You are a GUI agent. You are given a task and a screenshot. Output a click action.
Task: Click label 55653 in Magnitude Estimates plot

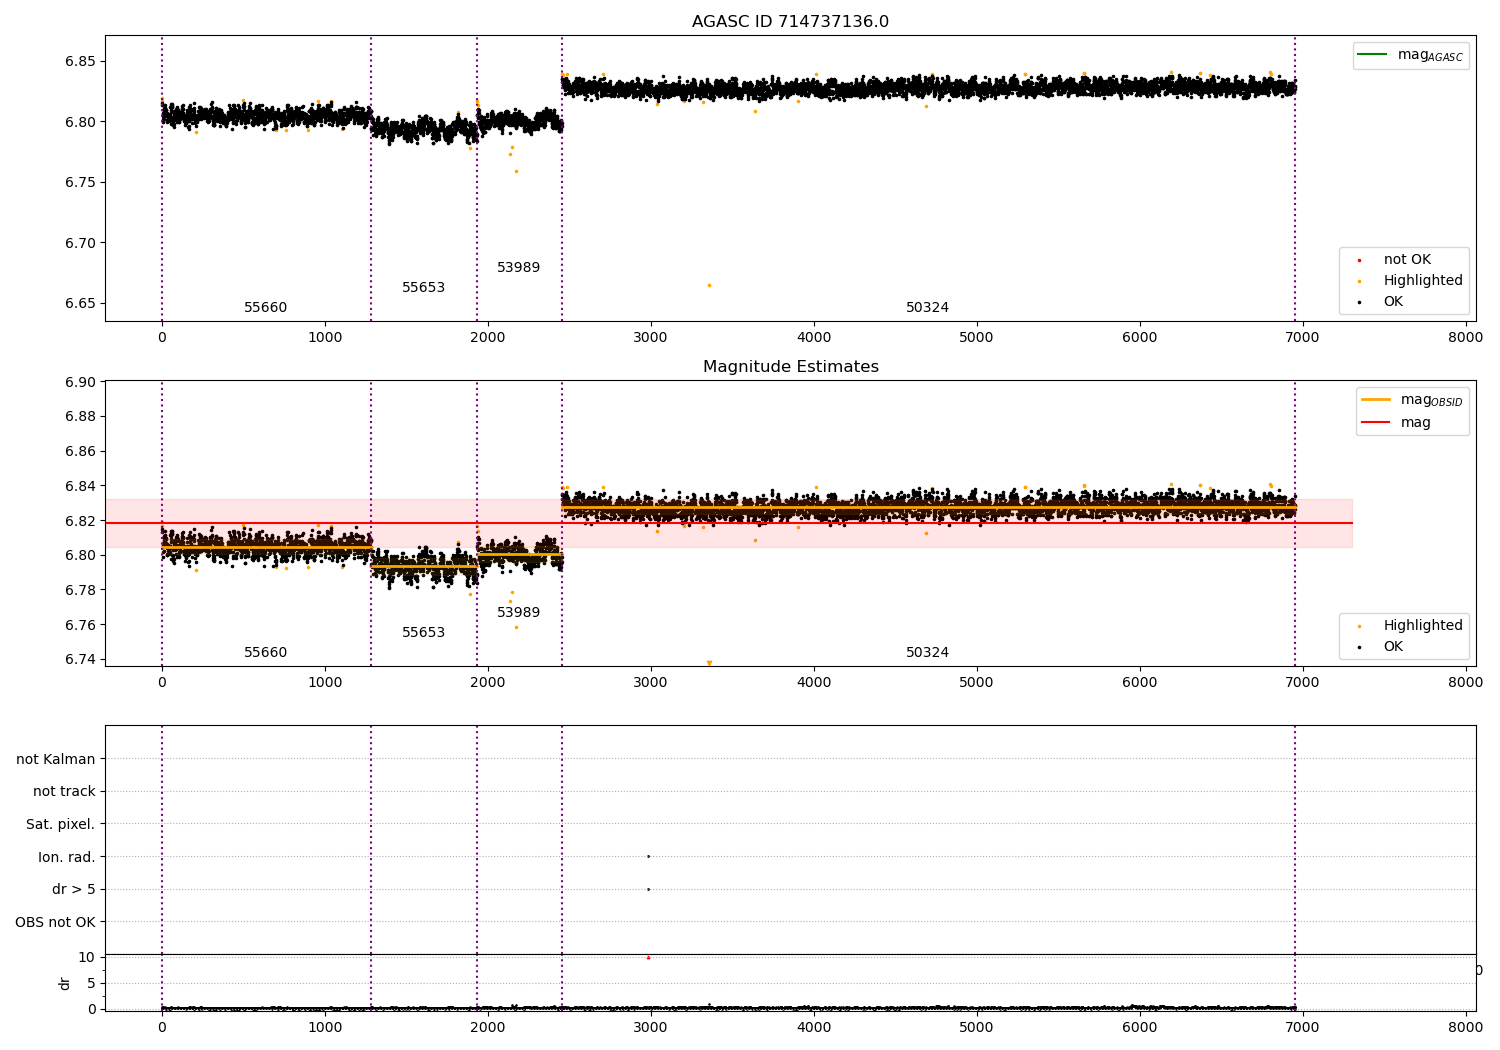click(x=423, y=633)
